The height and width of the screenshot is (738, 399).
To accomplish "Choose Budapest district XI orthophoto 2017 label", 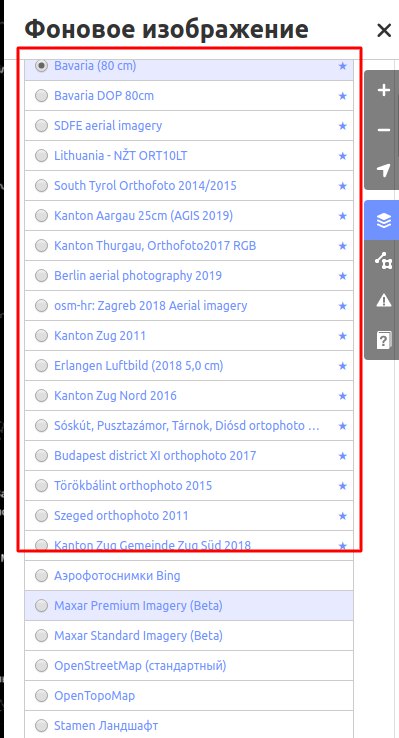I will tap(155, 456).
